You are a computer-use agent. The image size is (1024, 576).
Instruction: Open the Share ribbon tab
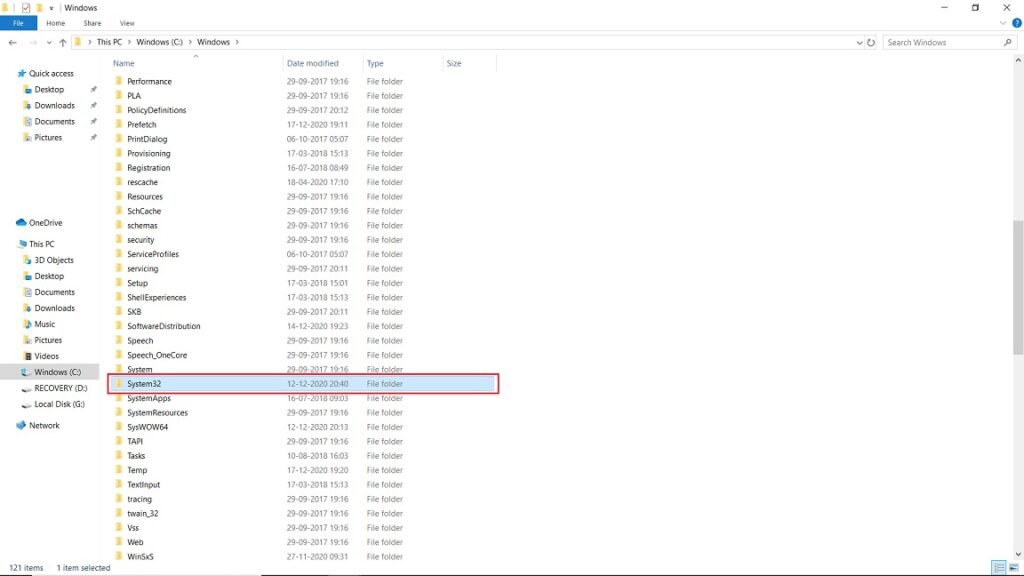[92, 23]
